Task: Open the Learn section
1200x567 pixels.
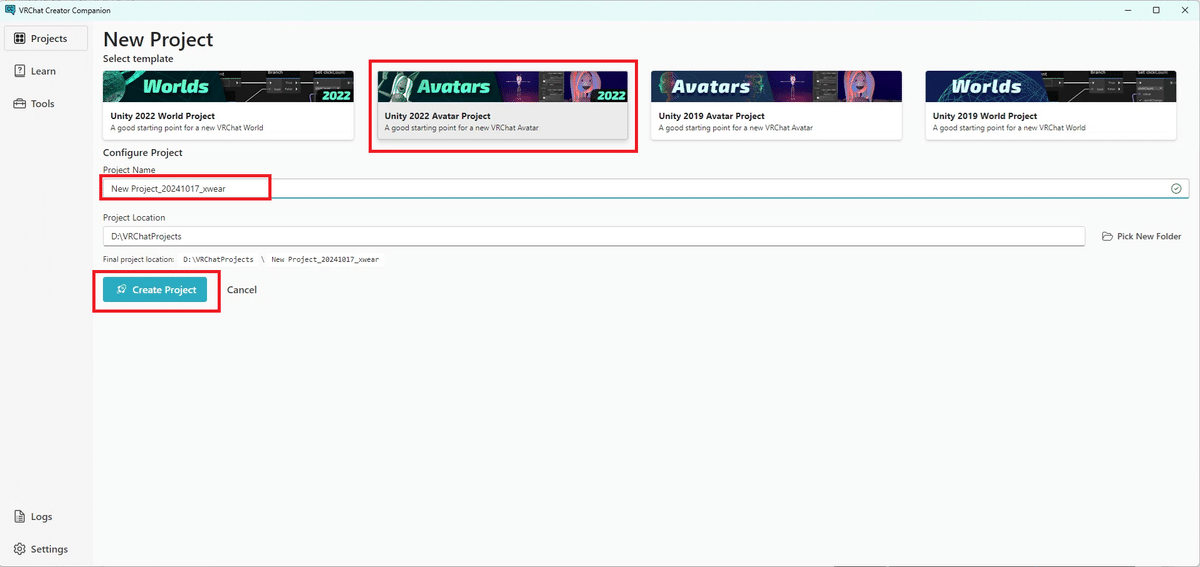Action: tap(45, 71)
